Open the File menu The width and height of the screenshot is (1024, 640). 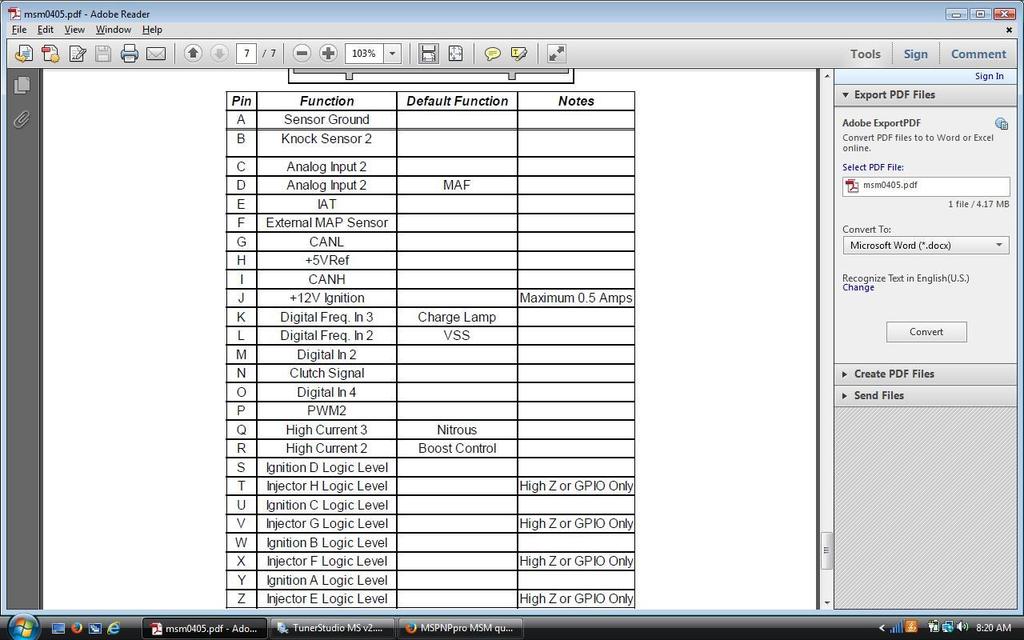[19, 29]
